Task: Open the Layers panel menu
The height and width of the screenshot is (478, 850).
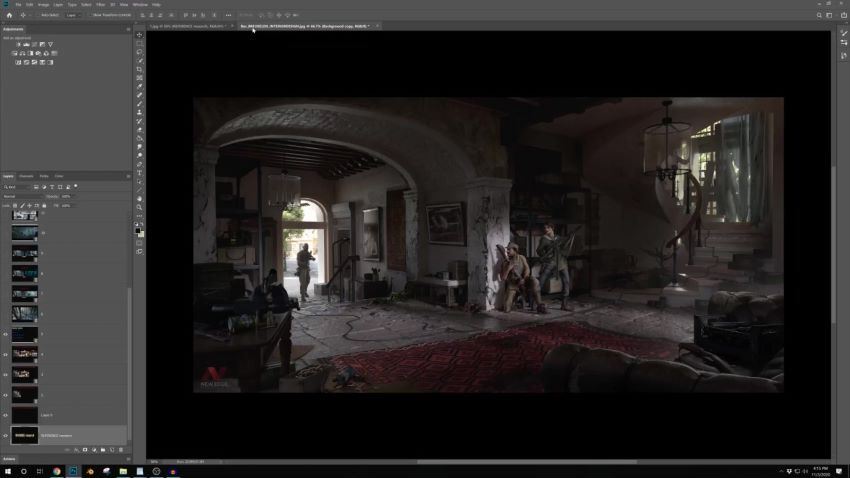Action: (x=128, y=176)
